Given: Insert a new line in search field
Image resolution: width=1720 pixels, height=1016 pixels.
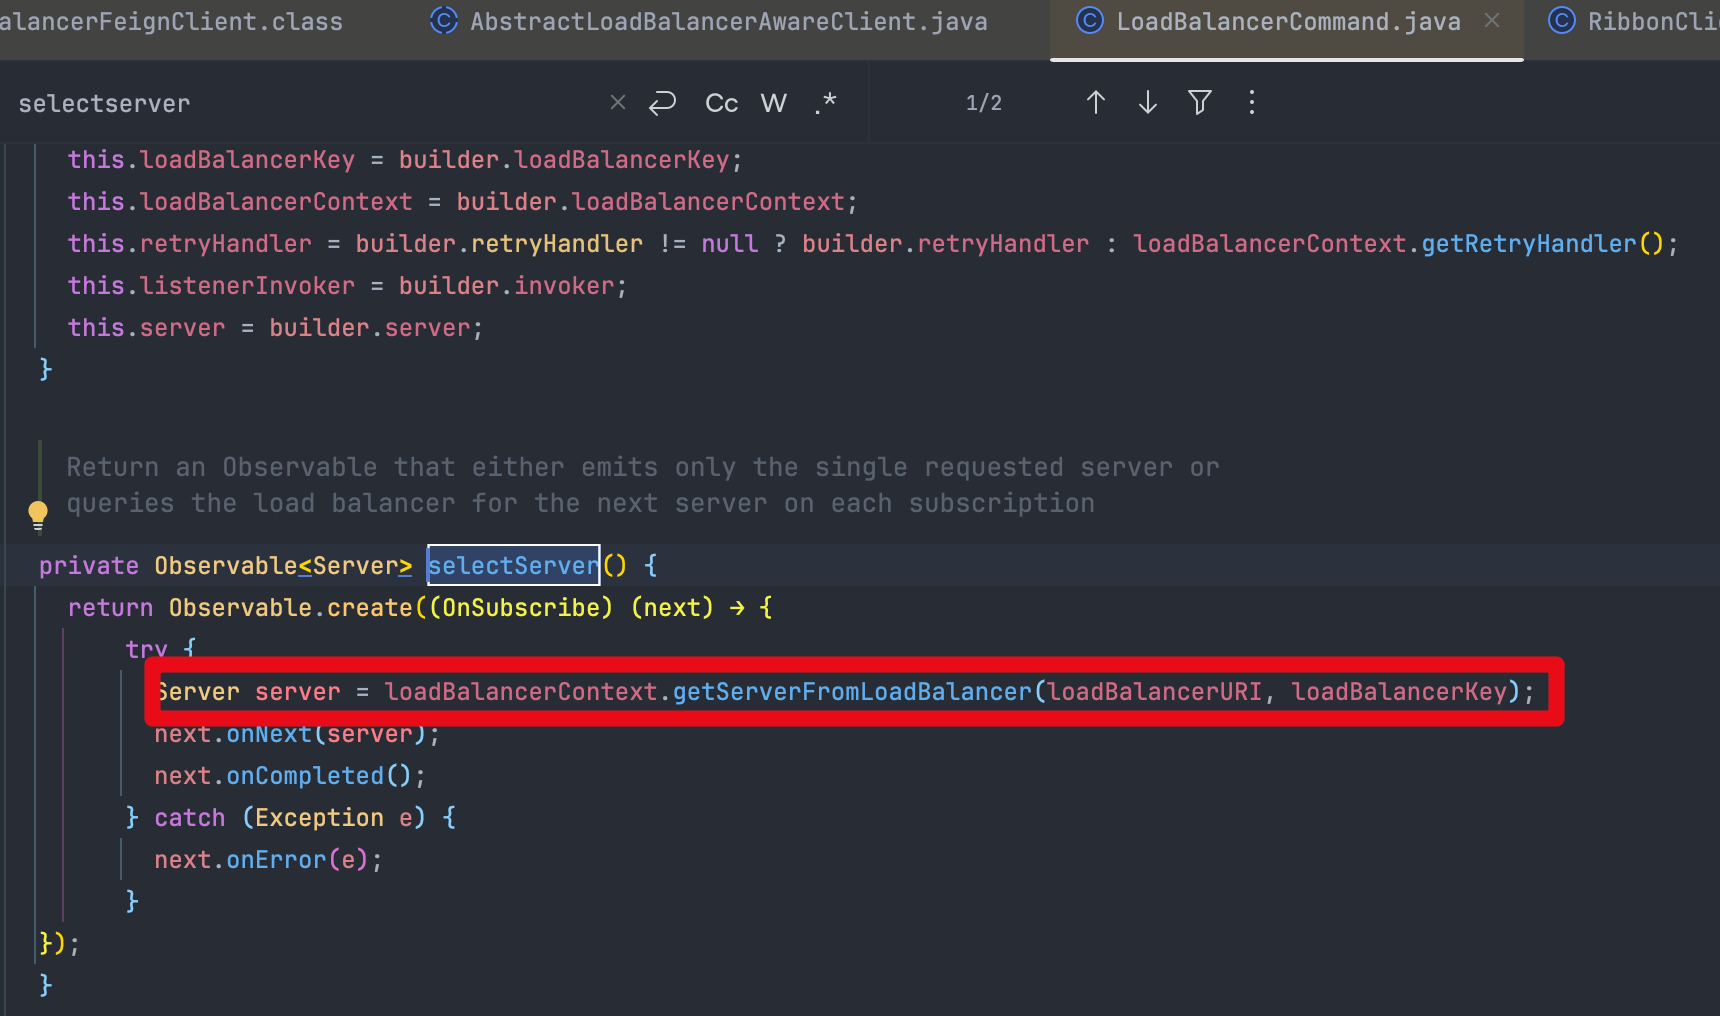Looking at the screenshot, I should [x=662, y=102].
